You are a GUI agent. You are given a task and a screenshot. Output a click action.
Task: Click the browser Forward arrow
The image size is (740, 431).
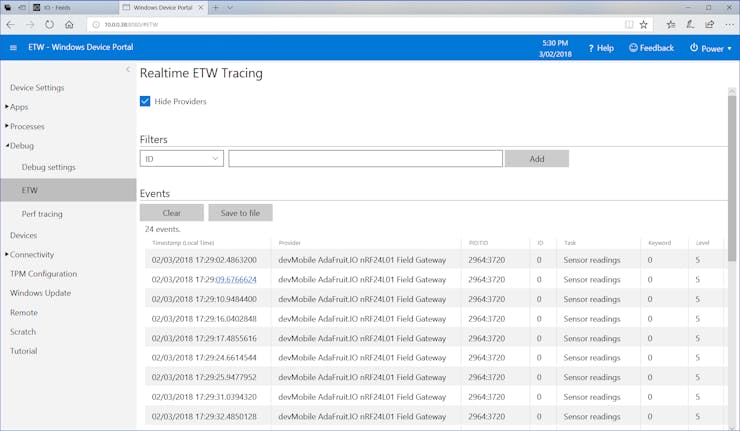(30, 25)
